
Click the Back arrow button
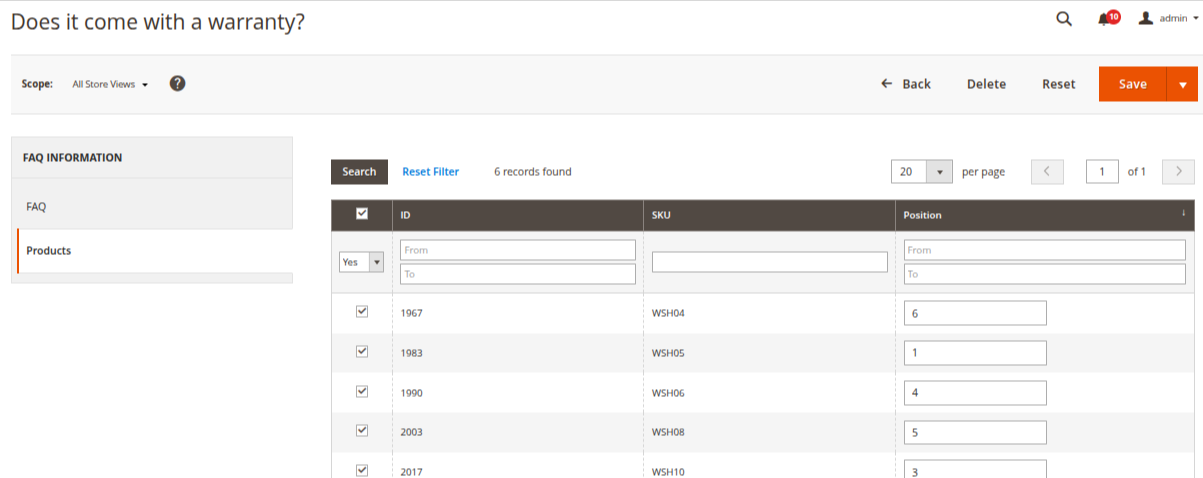coord(905,84)
